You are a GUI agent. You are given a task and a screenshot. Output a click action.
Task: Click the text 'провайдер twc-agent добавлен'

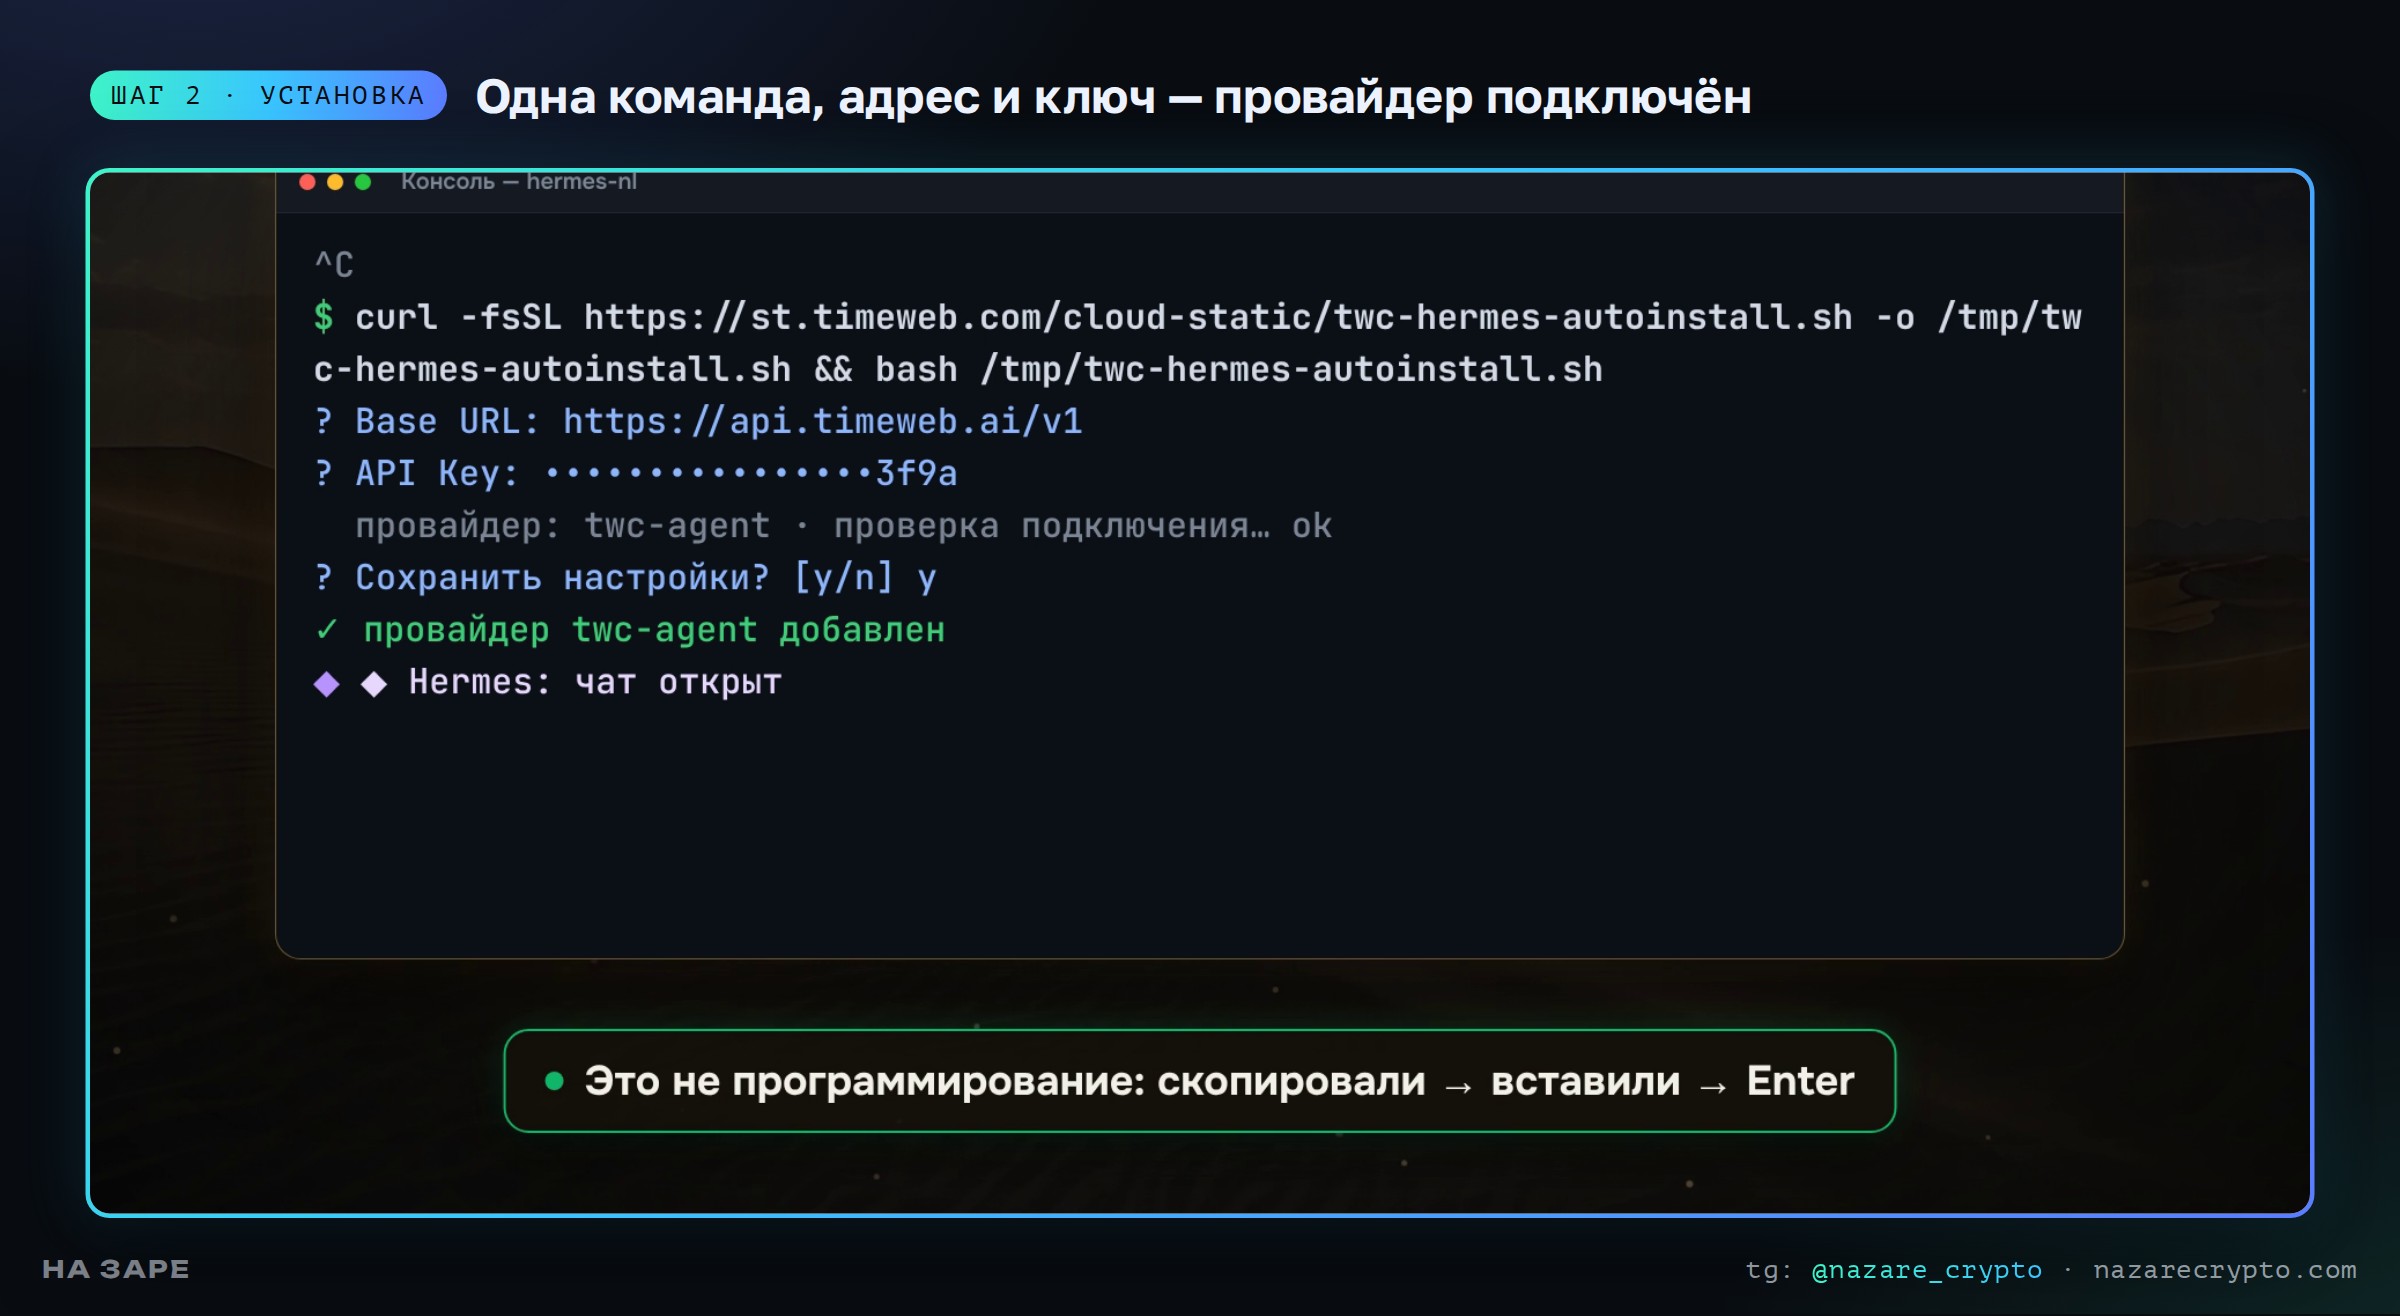pos(654,630)
